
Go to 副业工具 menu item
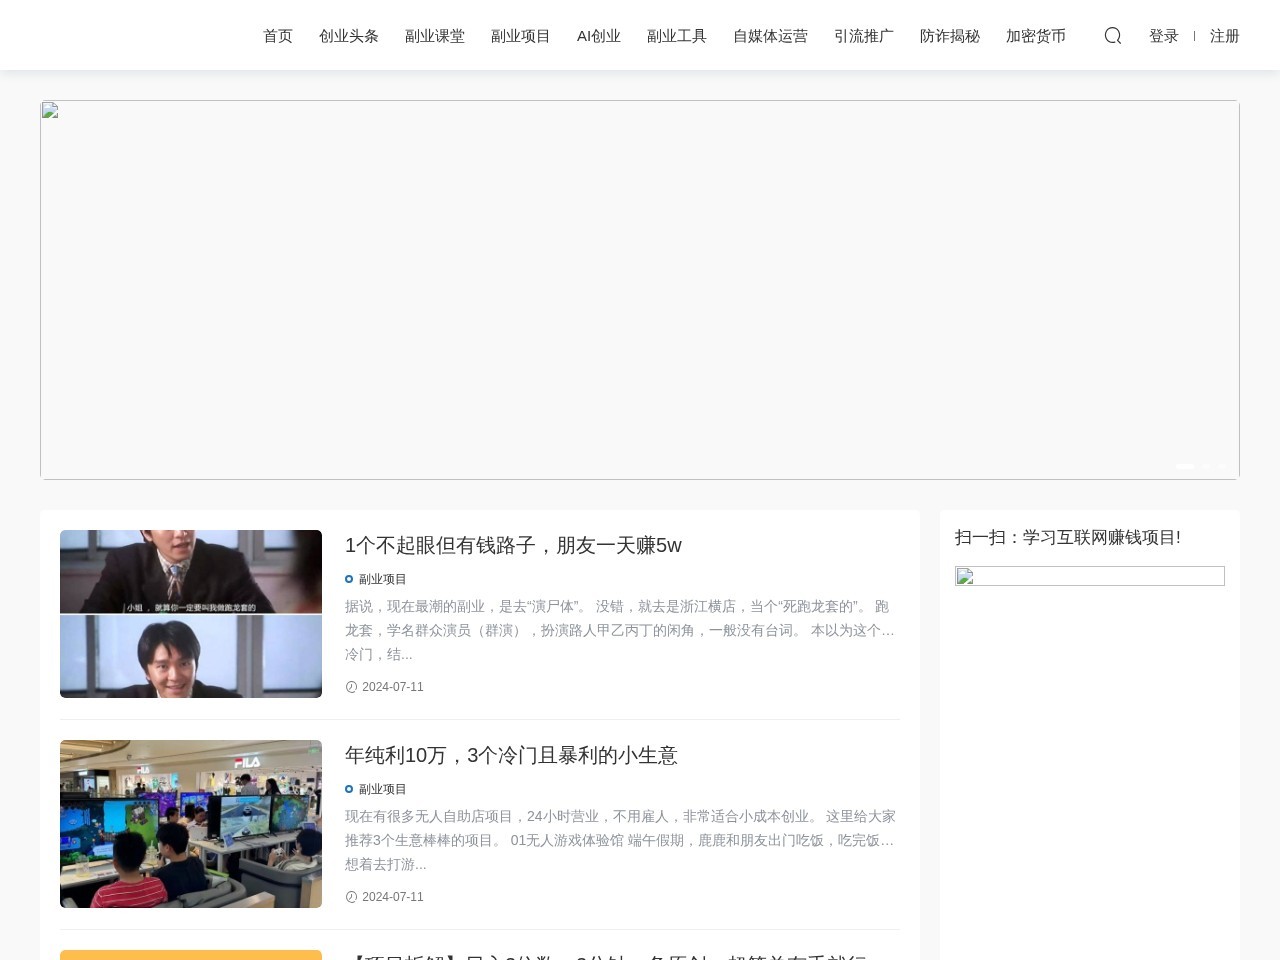pos(677,36)
